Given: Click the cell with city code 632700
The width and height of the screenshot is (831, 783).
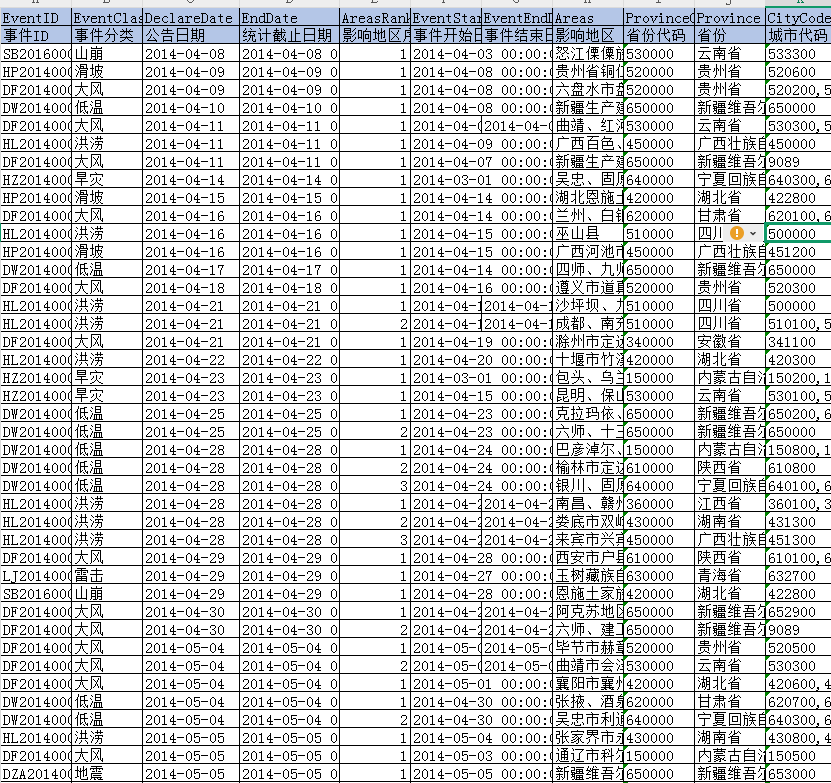Looking at the screenshot, I should point(798,575).
